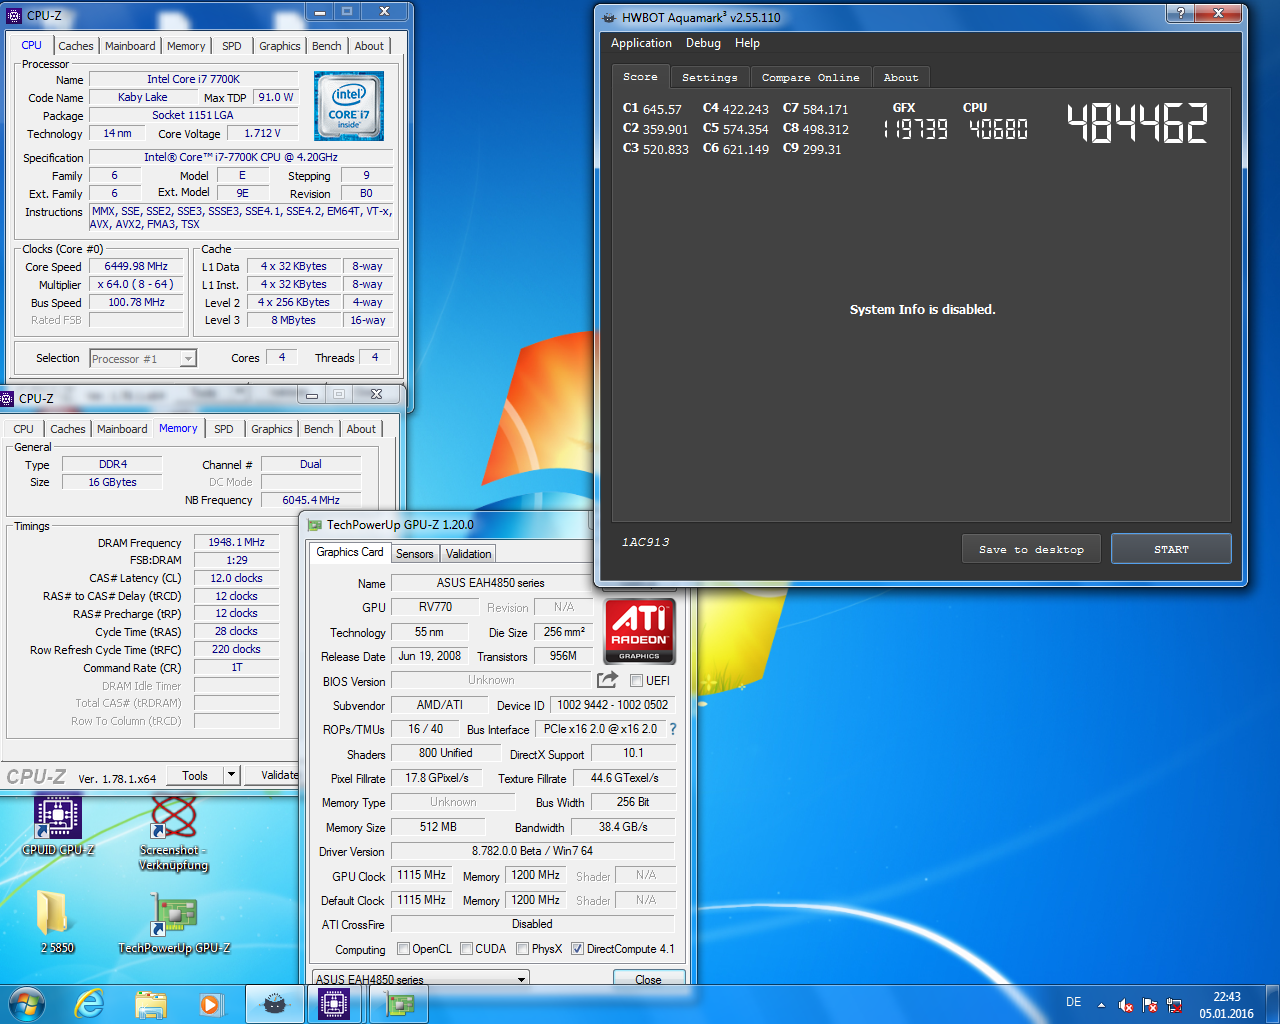
Task: Click the ATI Radeon logo in GPU-Z
Action: click(639, 631)
